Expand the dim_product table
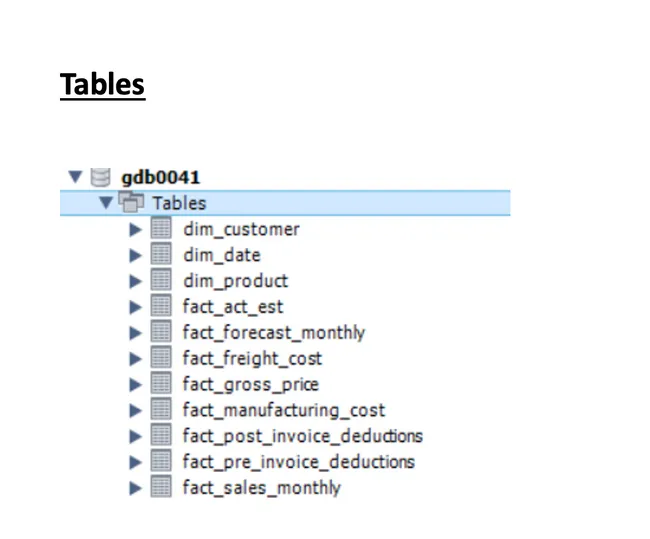The width and height of the screenshot is (650, 539). click(x=136, y=281)
